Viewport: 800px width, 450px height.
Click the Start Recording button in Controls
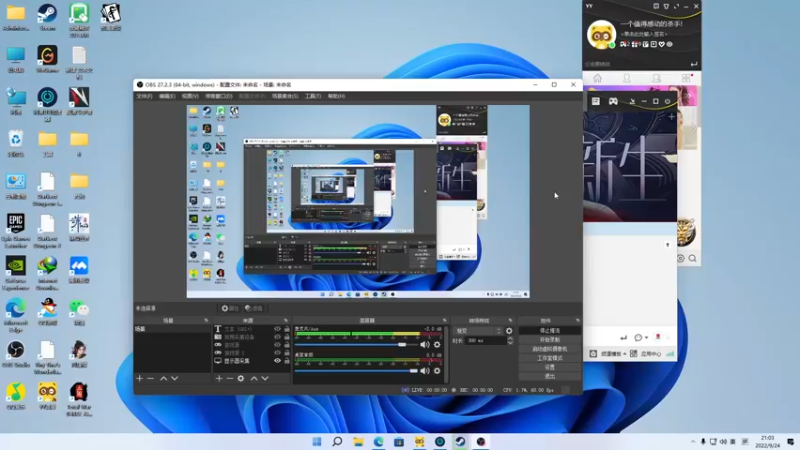click(x=549, y=340)
